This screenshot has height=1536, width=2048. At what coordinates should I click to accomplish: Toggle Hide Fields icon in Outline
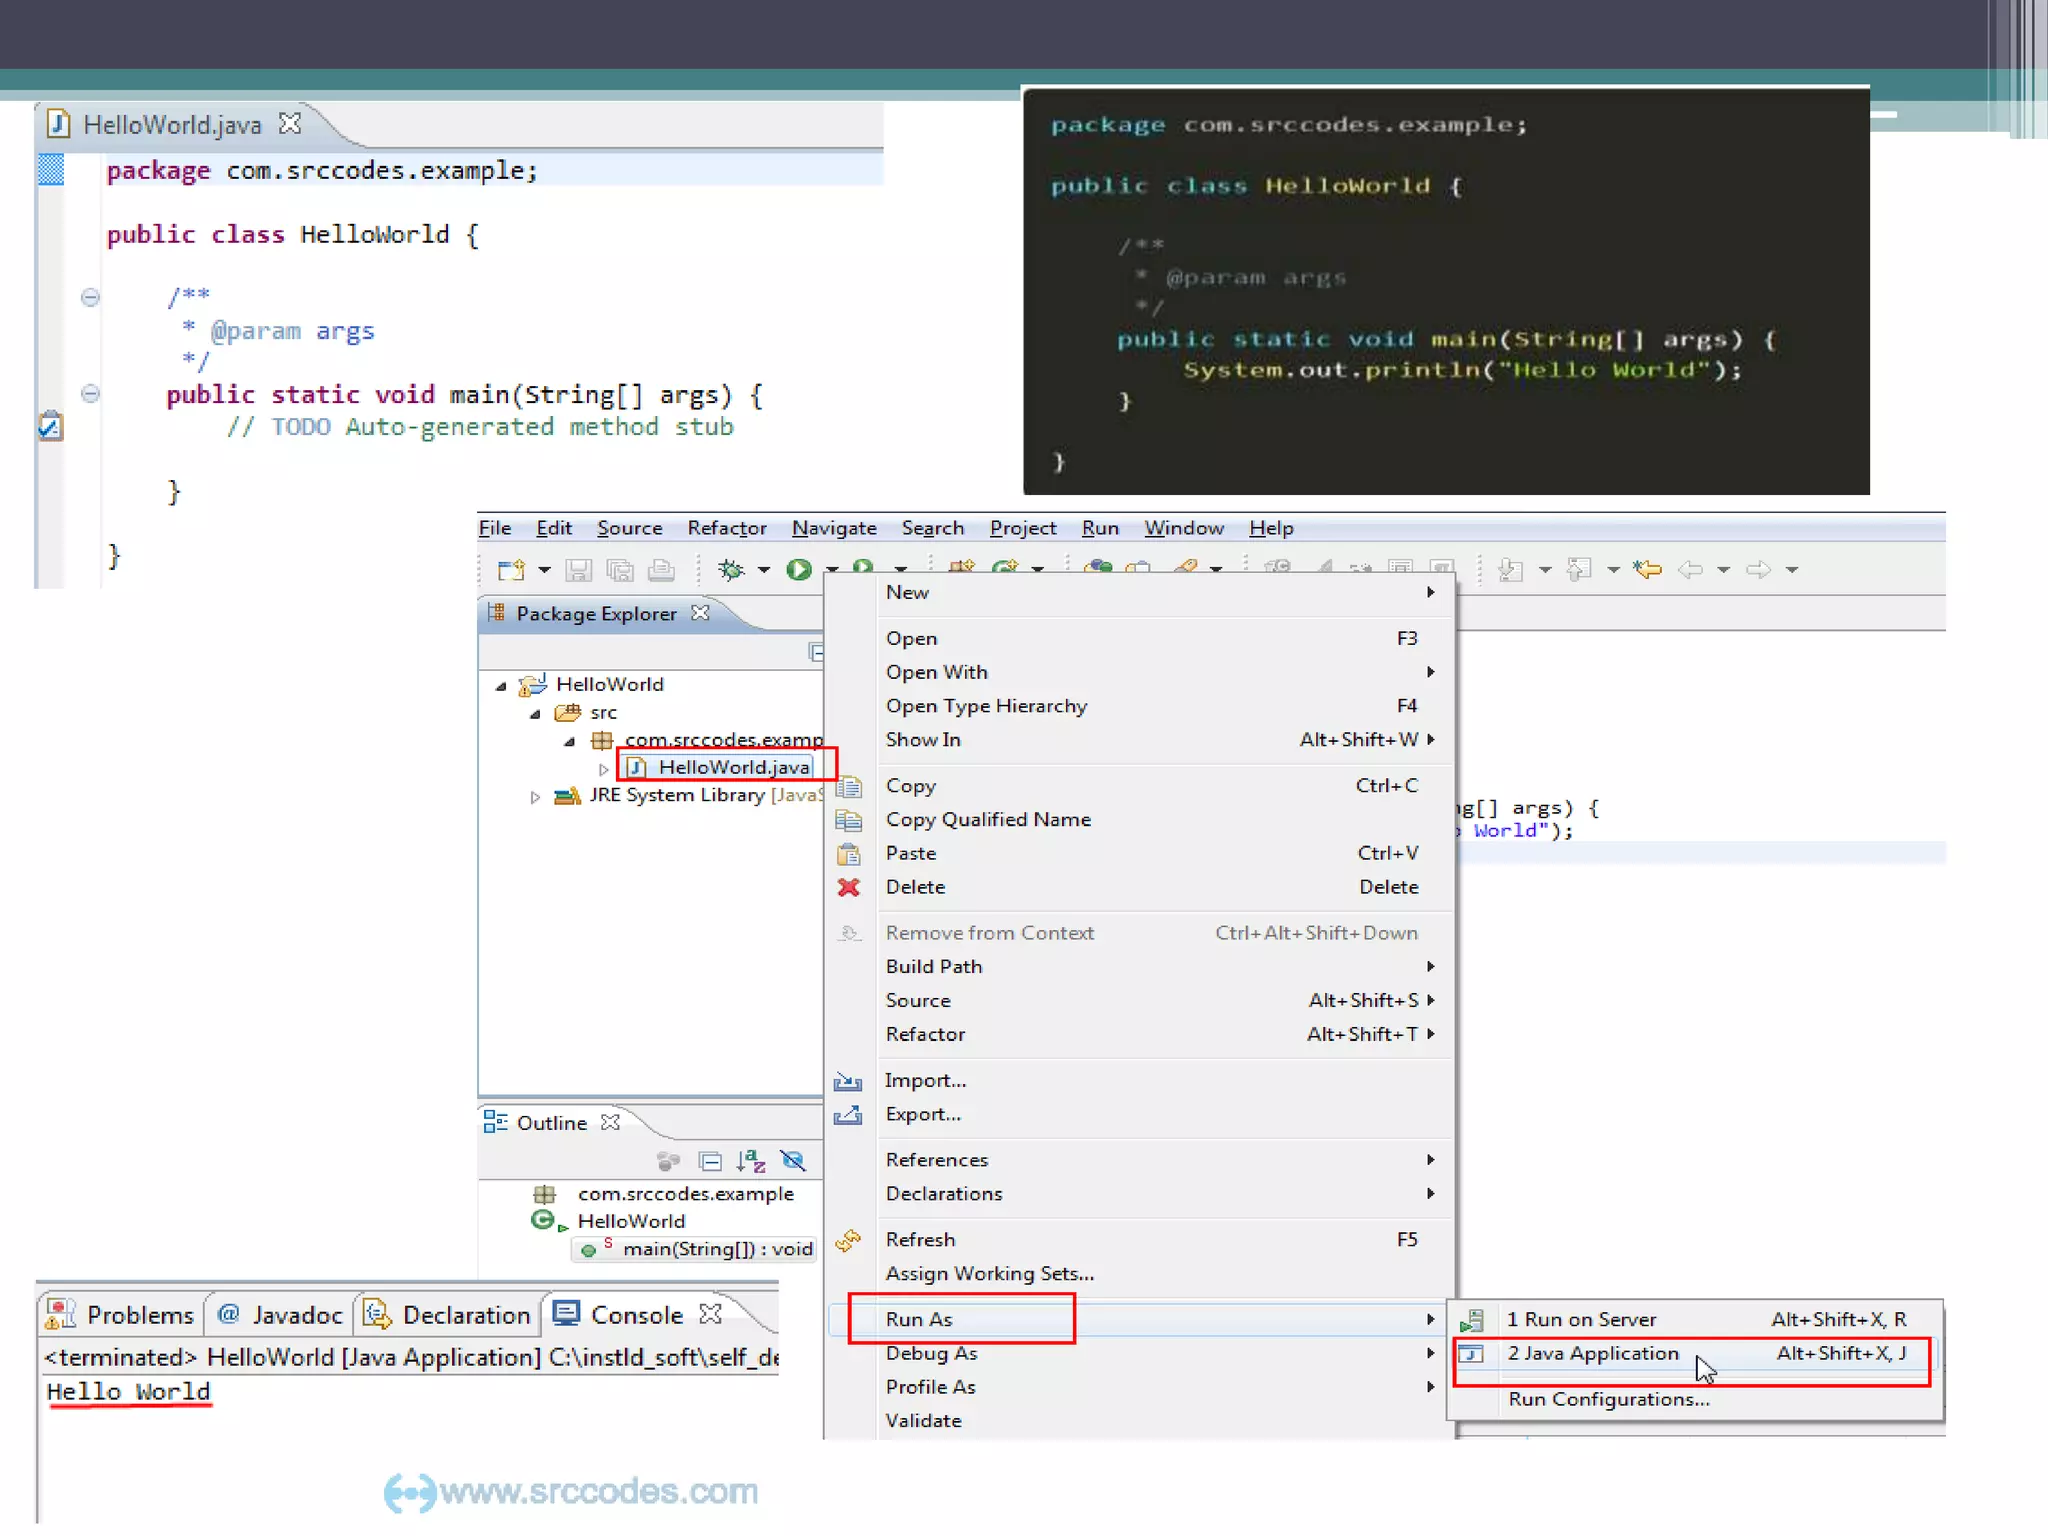click(793, 1161)
